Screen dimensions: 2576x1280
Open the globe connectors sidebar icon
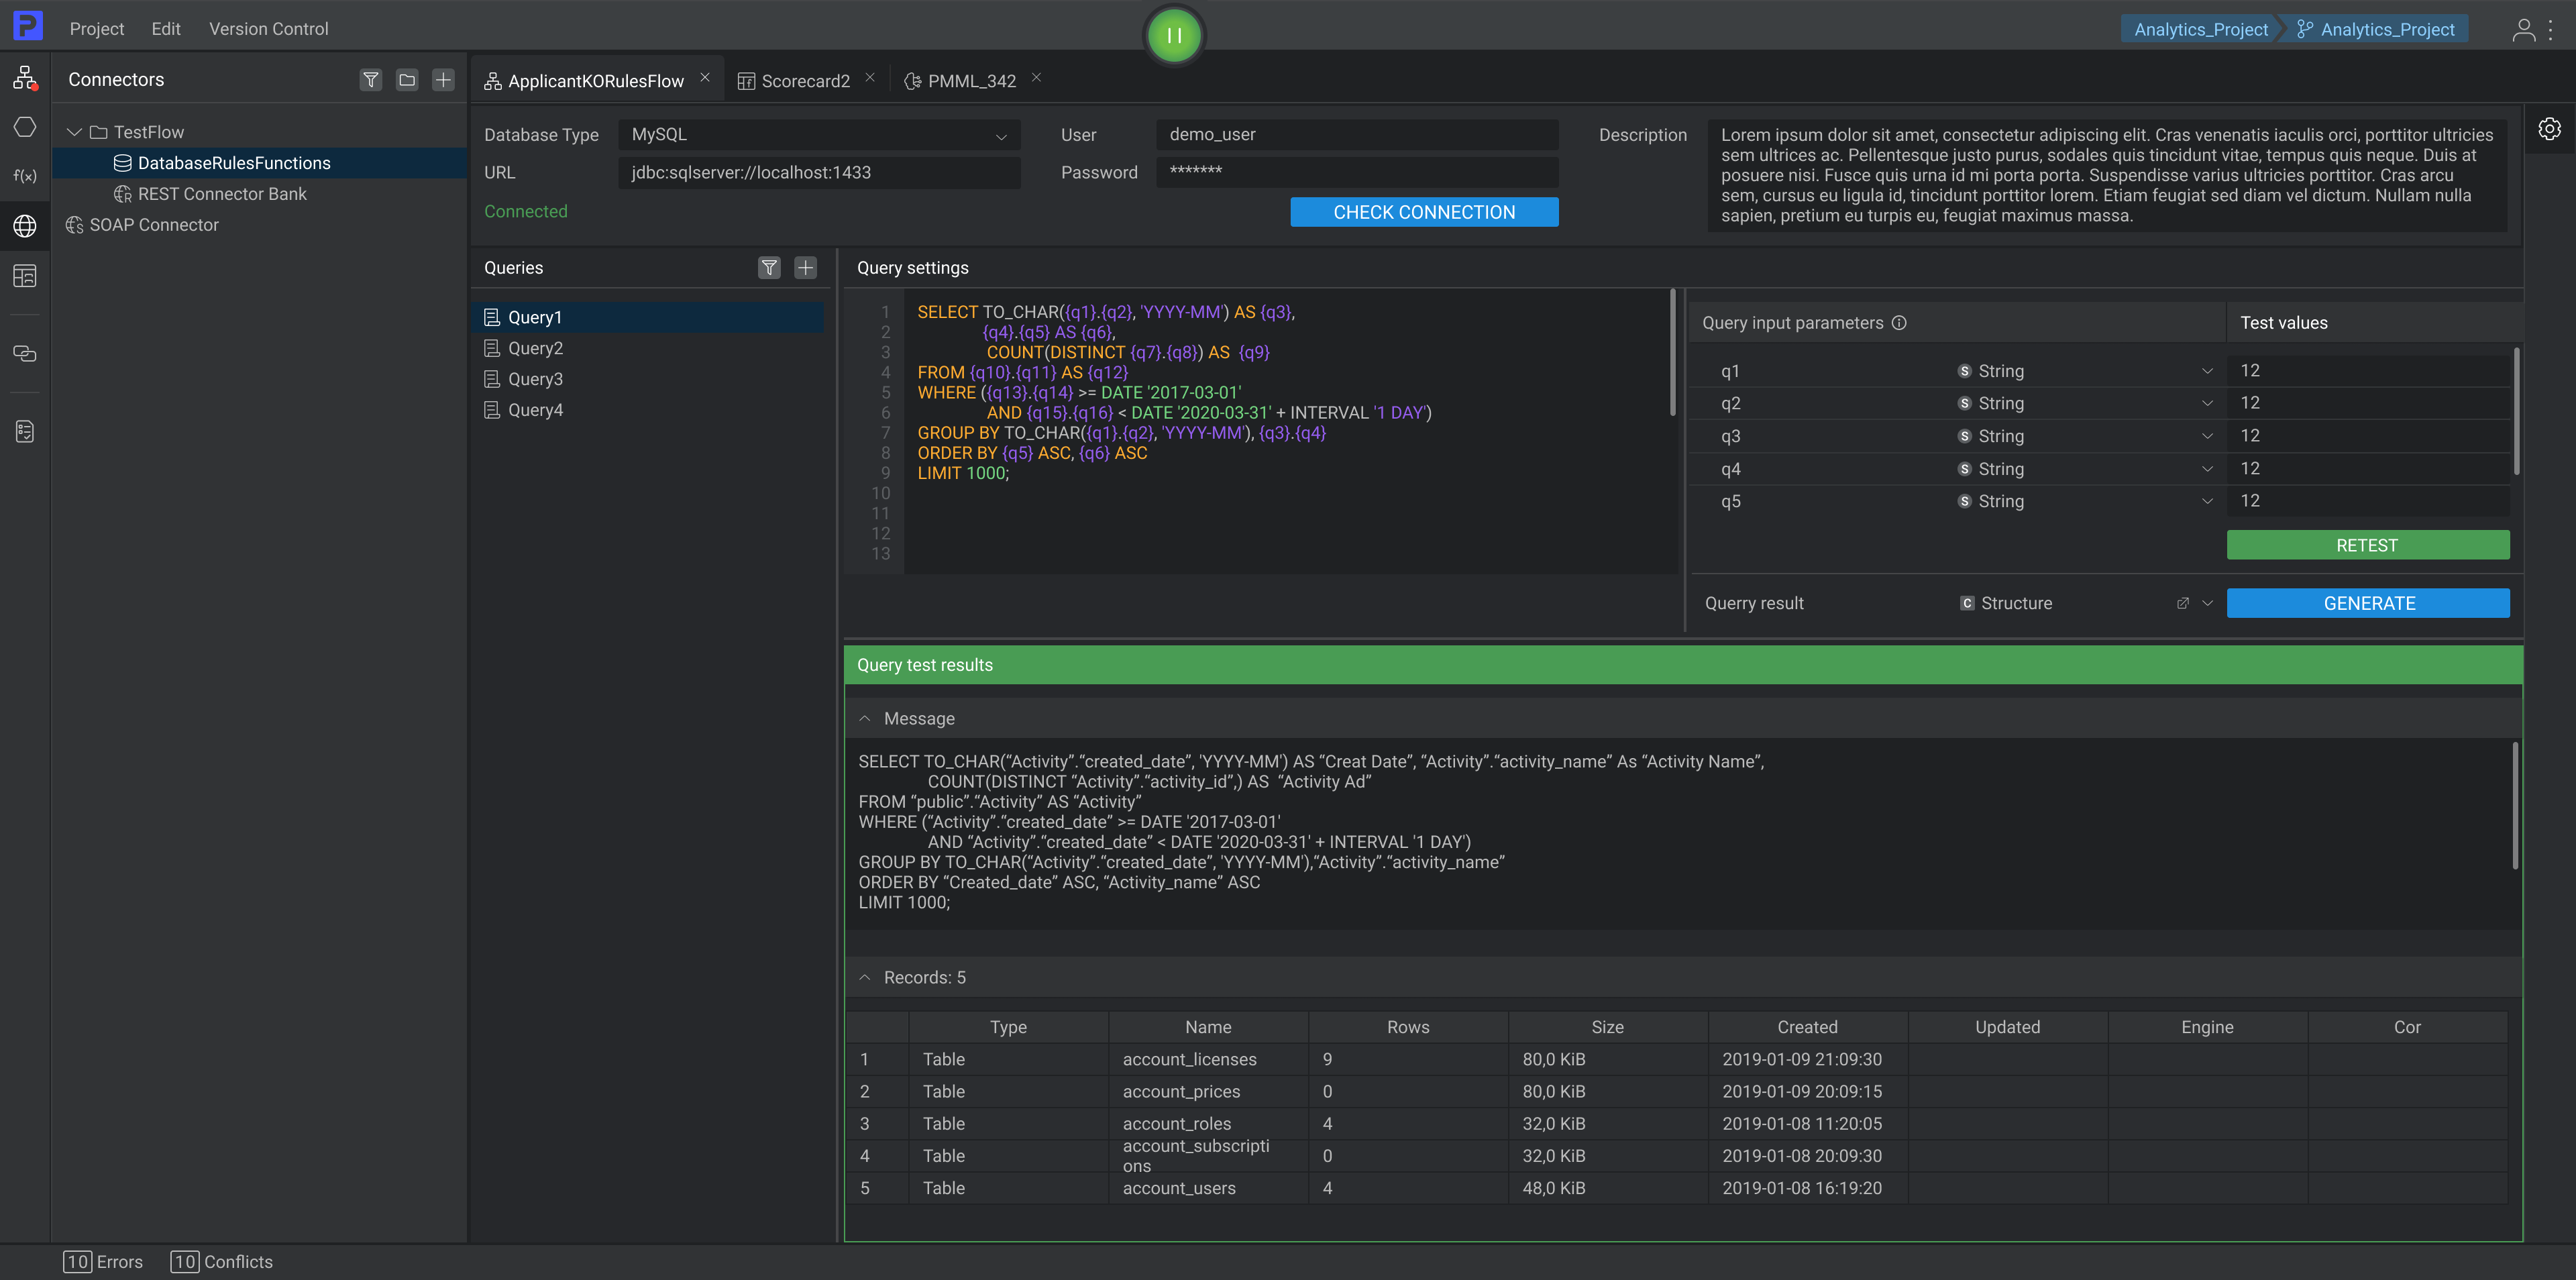point(25,226)
